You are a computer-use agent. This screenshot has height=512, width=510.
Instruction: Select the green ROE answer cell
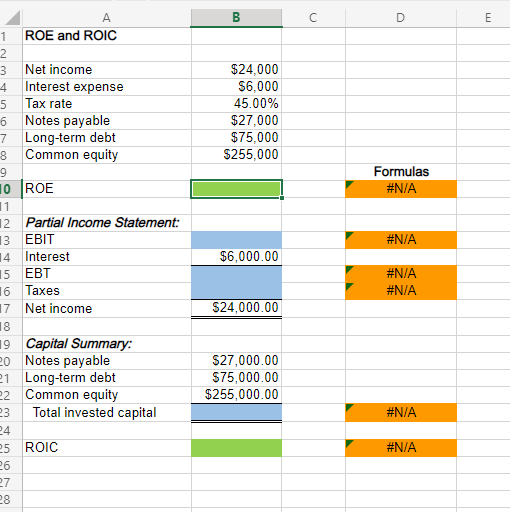pos(236,189)
